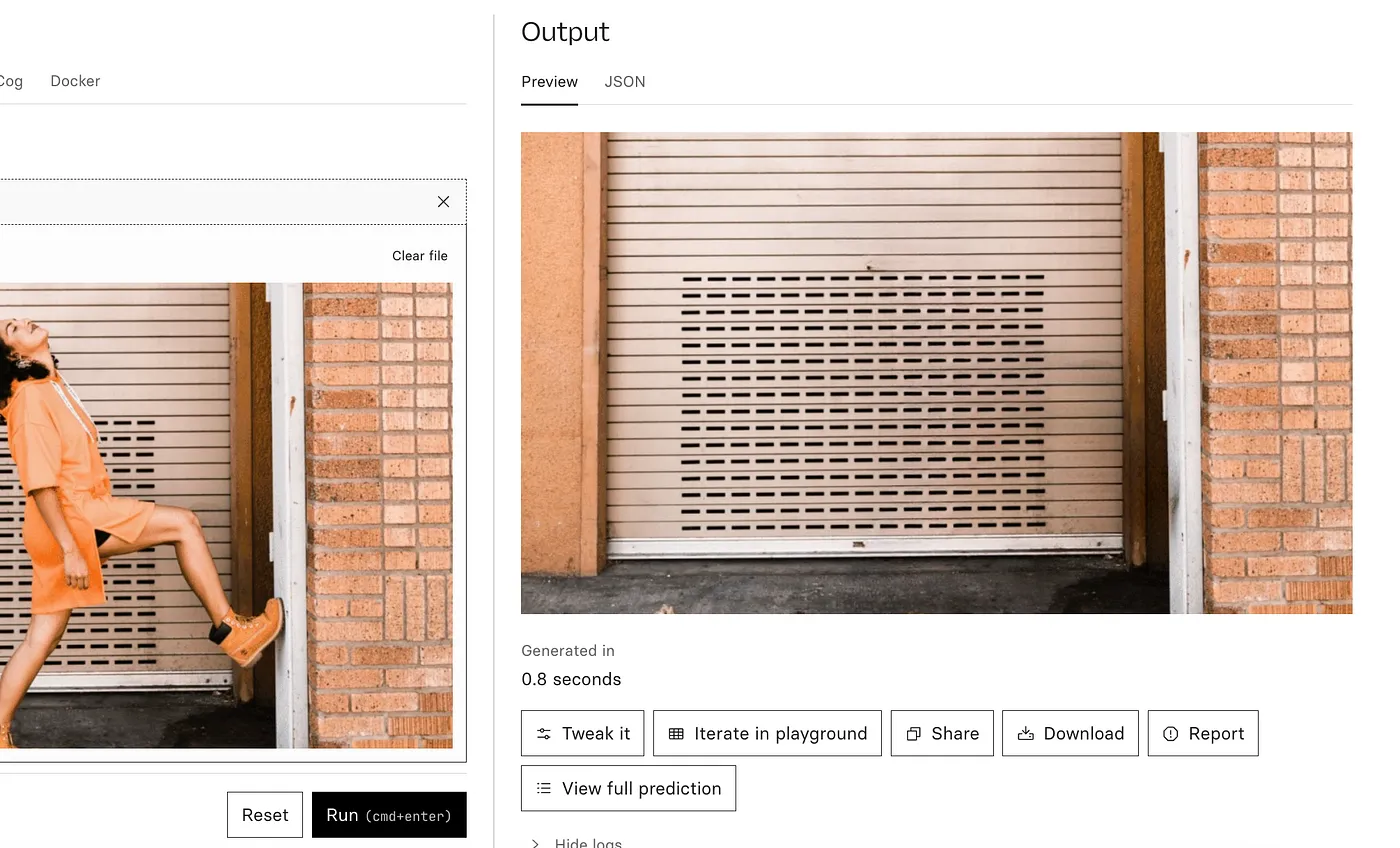
Task: Click the Tweak it button label
Action: tap(596, 734)
